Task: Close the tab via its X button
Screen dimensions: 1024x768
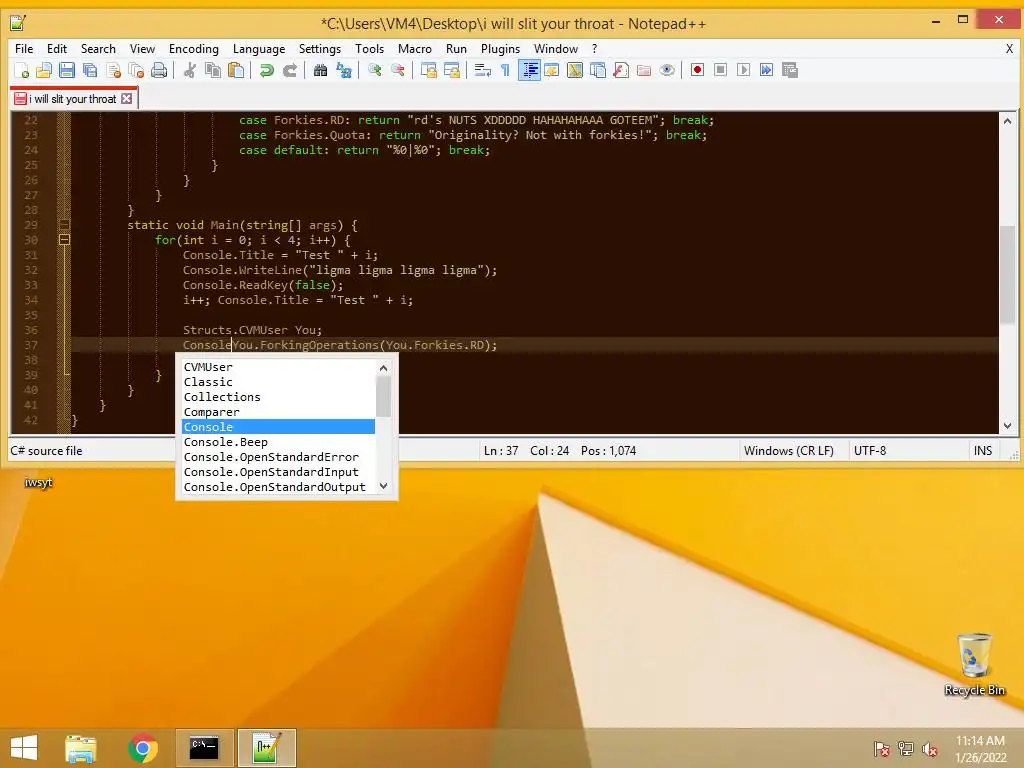Action: pyautogui.click(x=127, y=99)
